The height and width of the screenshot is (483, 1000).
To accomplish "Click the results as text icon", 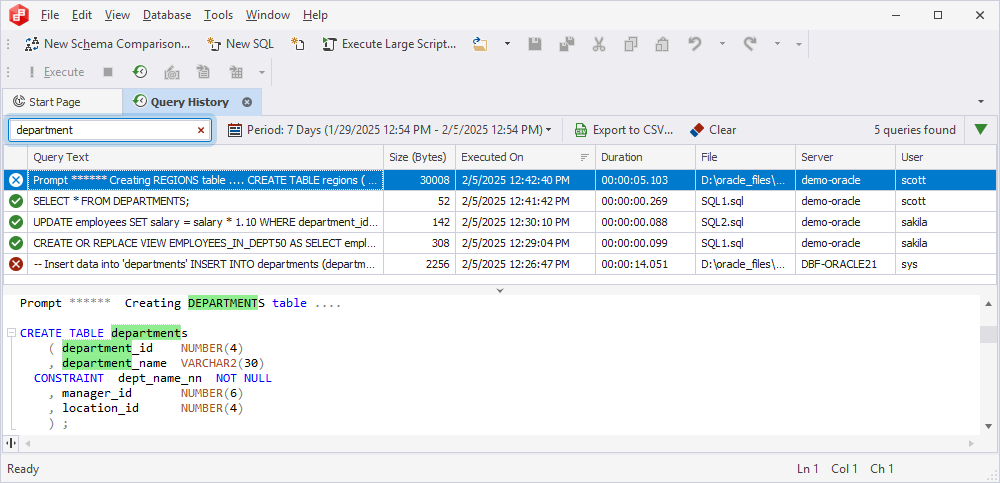I will click(203, 72).
